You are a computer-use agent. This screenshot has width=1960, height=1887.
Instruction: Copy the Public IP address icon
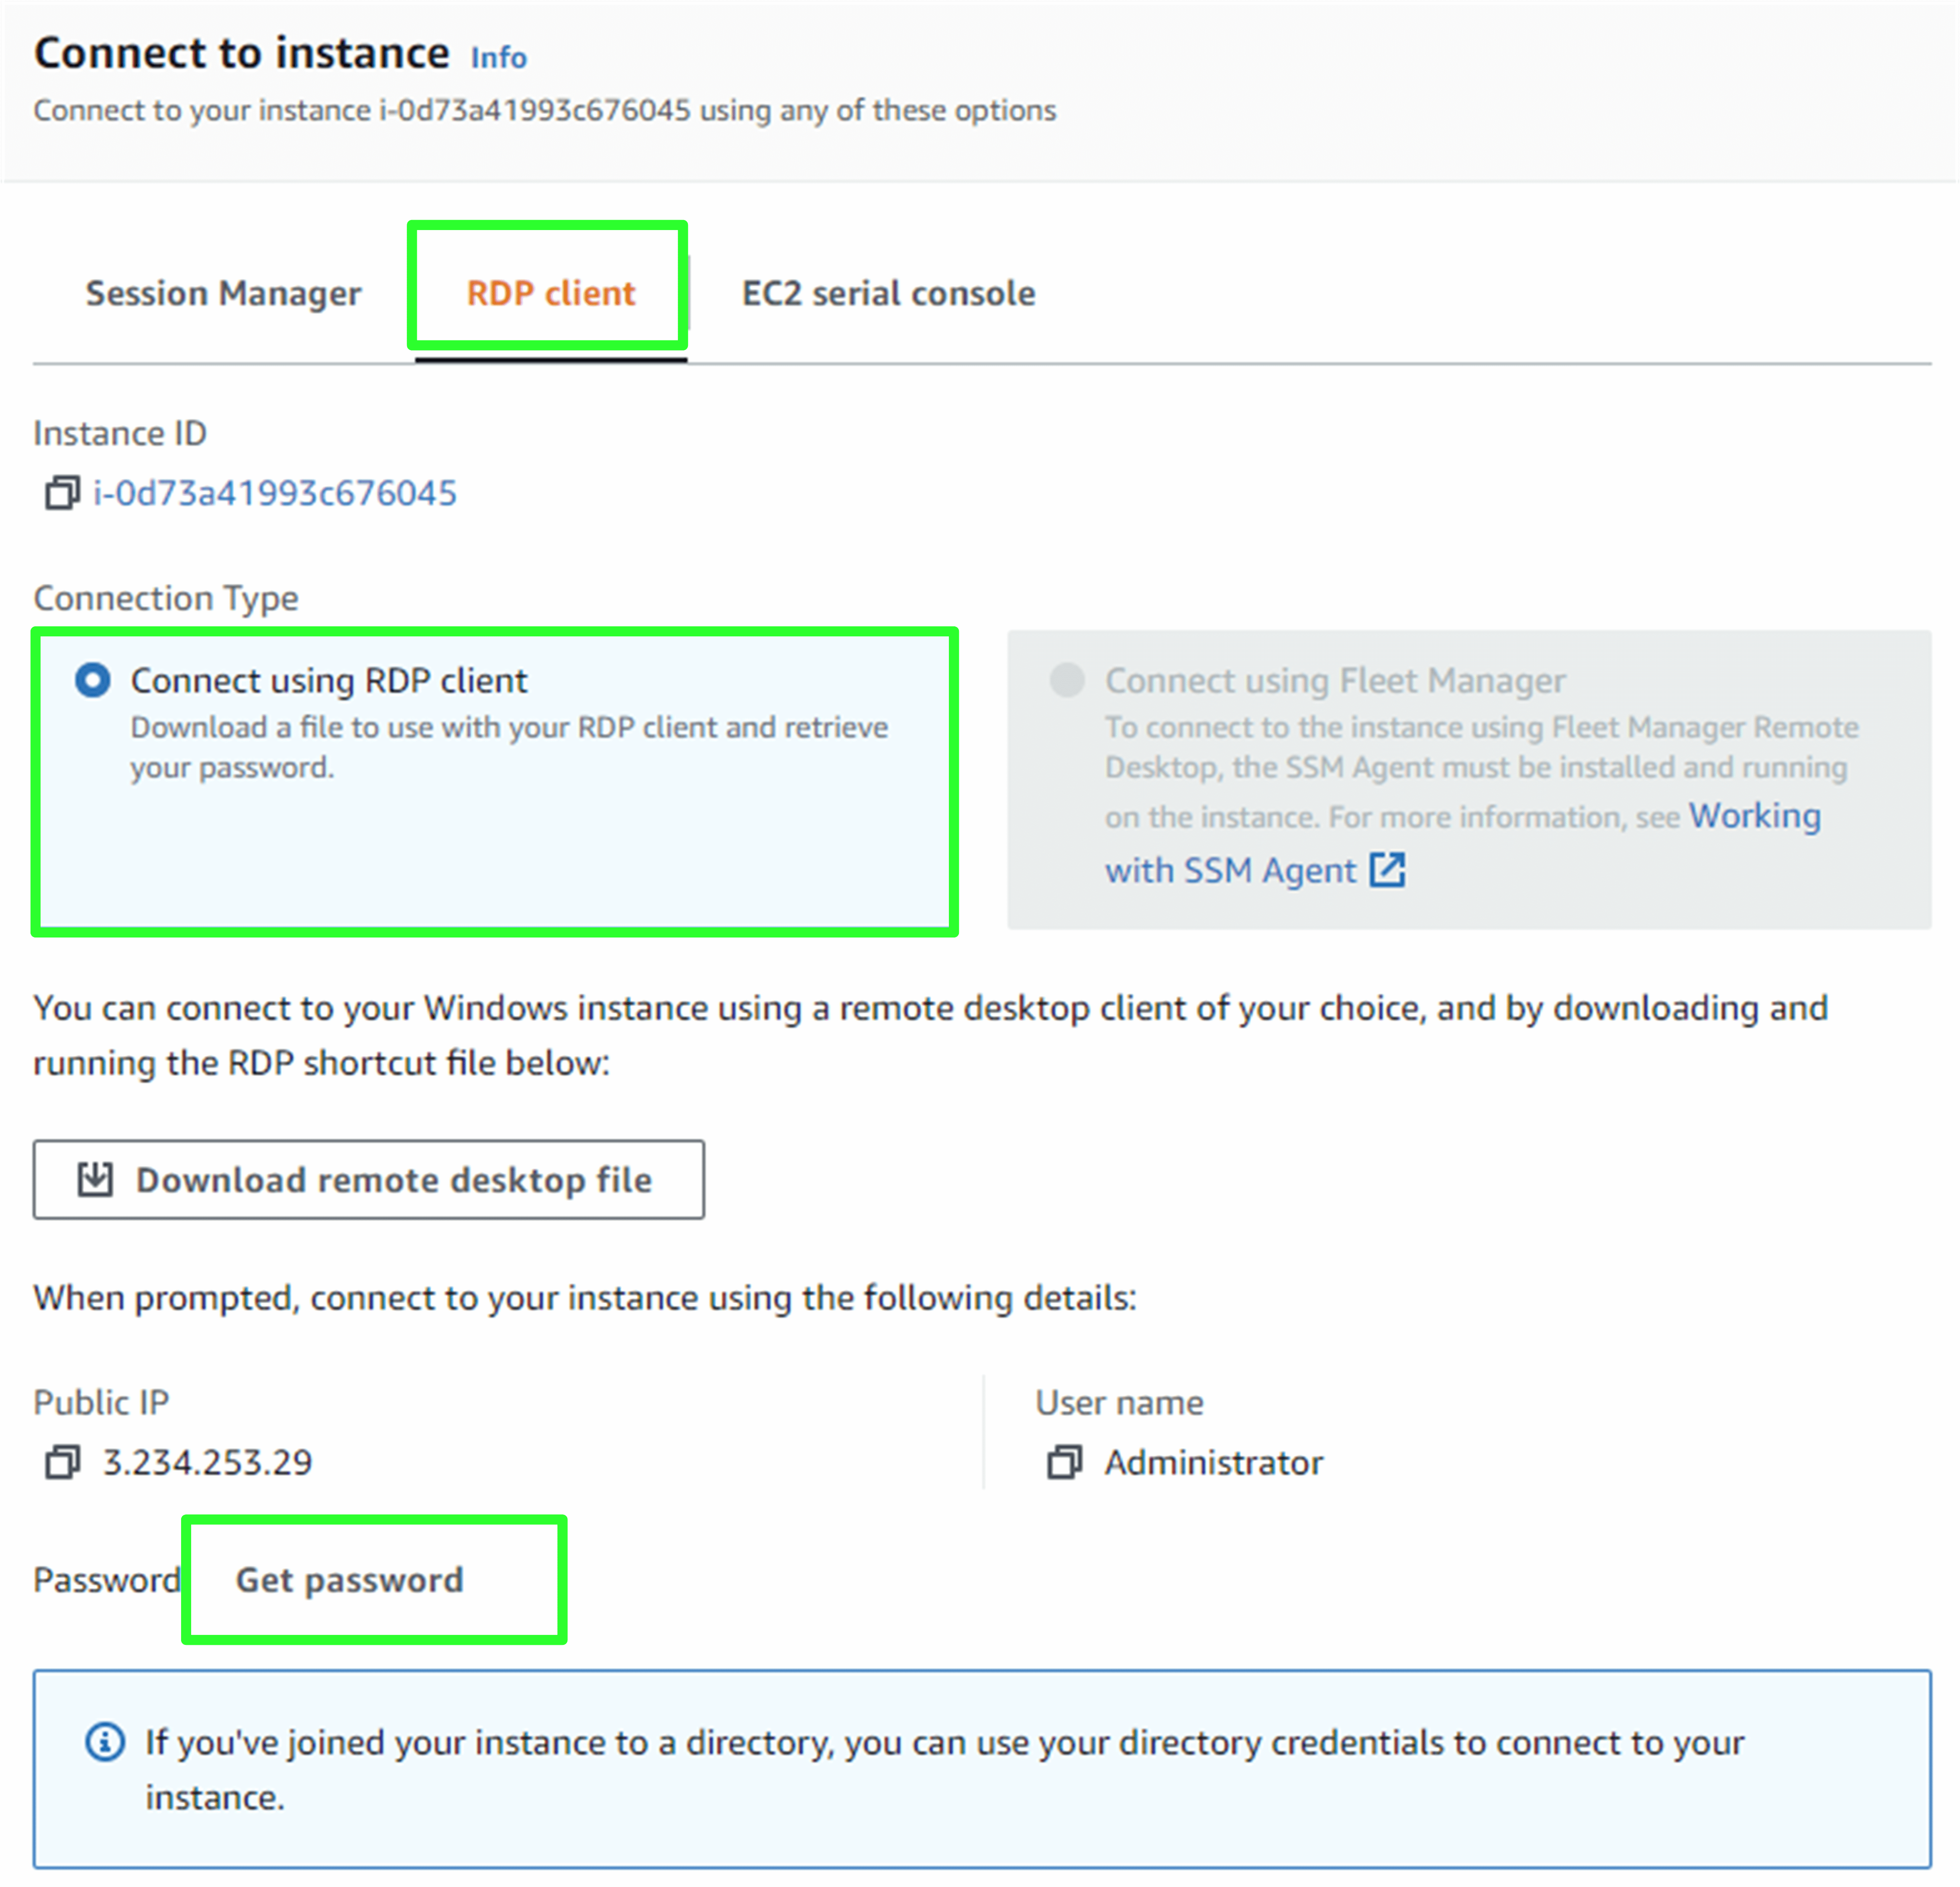click(x=62, y=1462)
